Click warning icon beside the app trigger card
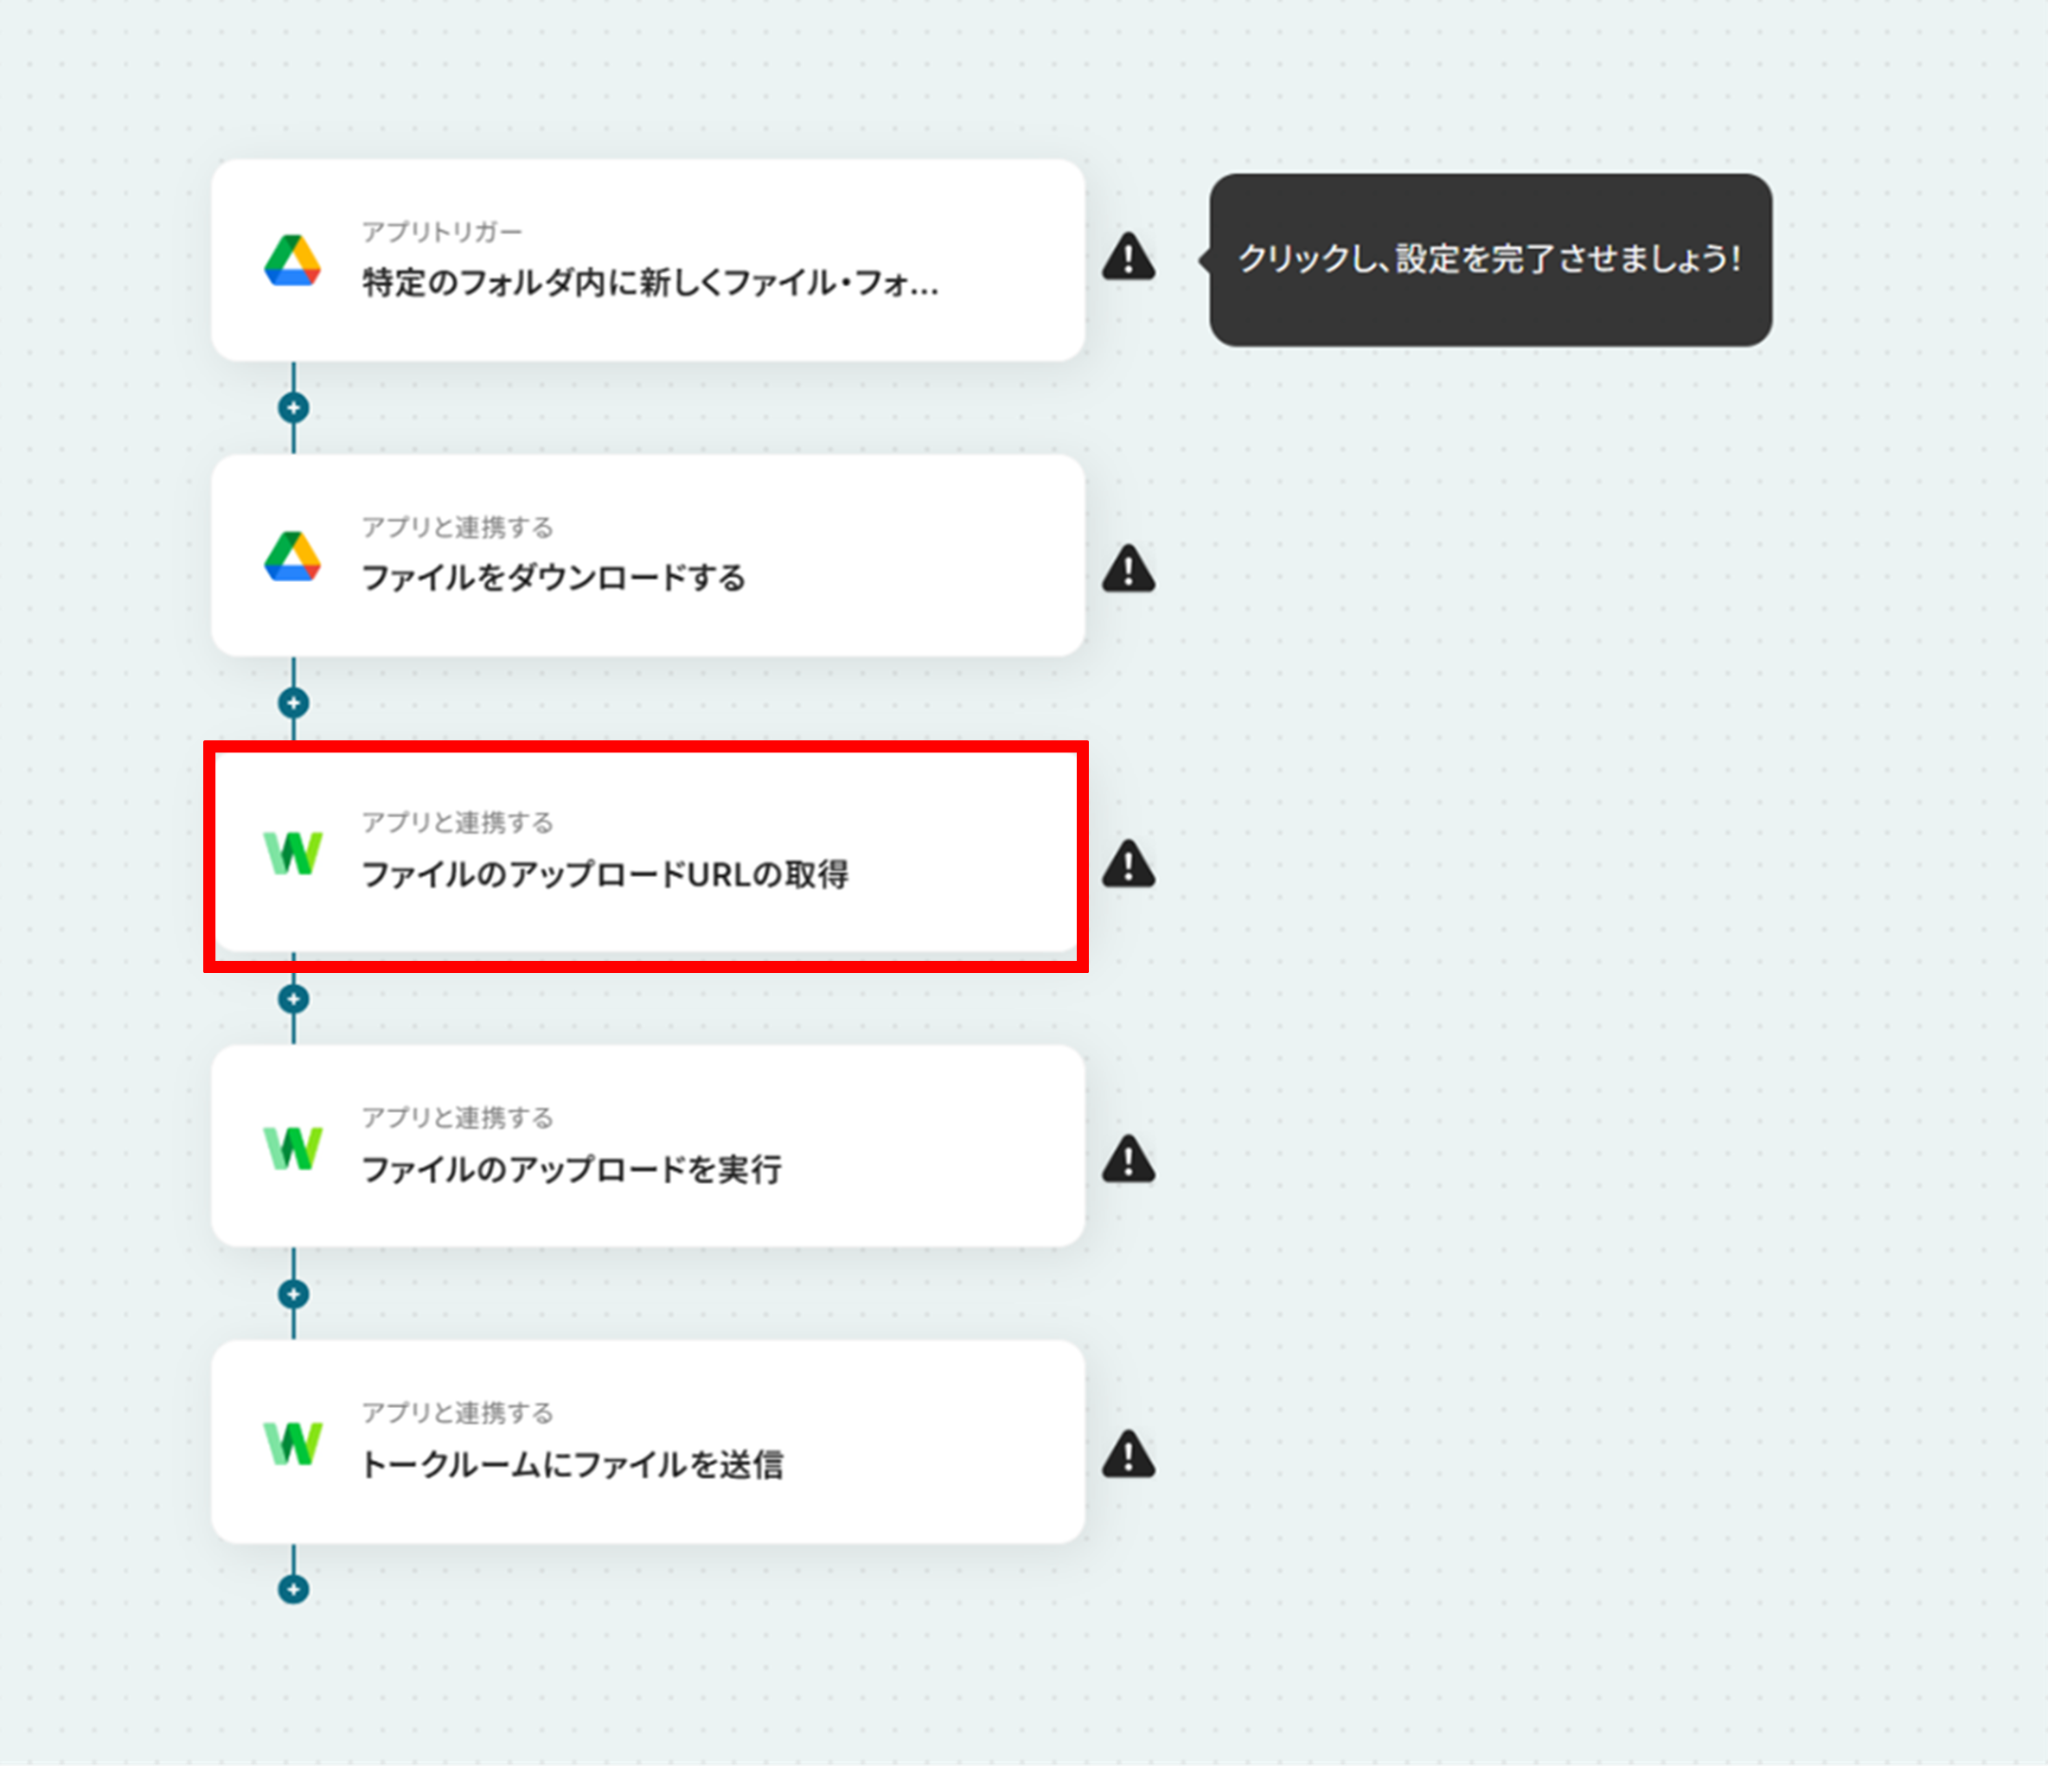Screen dimensions: 2048x1766 [x=1129, y=256]
